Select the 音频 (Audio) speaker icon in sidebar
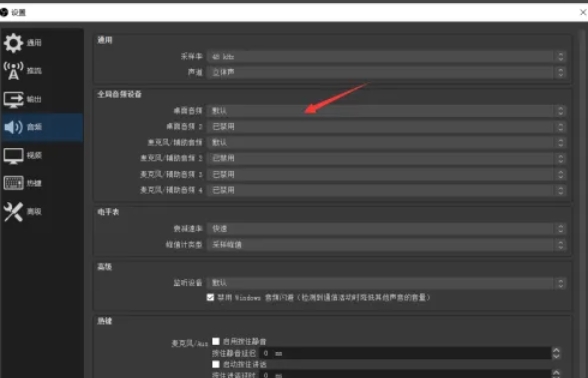 [x=14, y=128]
